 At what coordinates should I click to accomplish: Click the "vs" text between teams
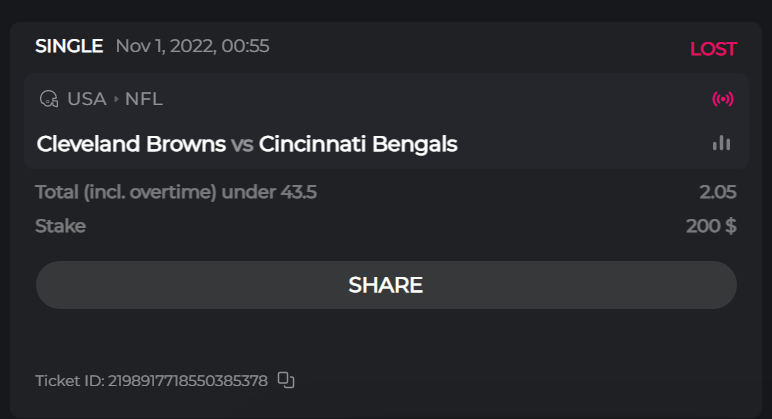pyautogui.click(x=242, y=144)
